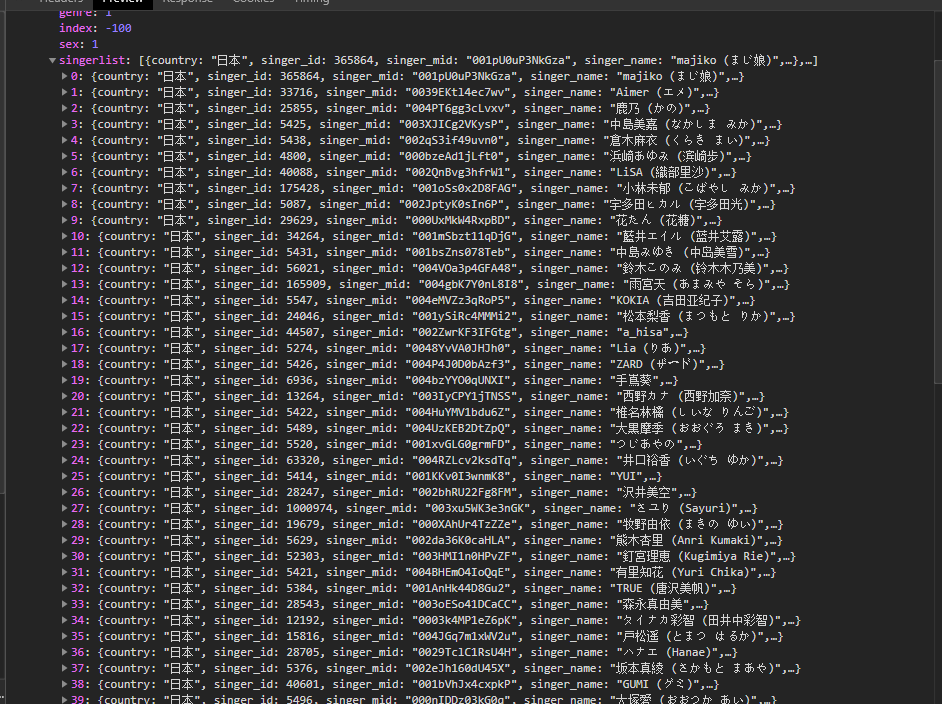Viewport: 942px width, 704px height.
Task: Expand item 33 with singer_id 28543
Action: click(x=64, y=605)
